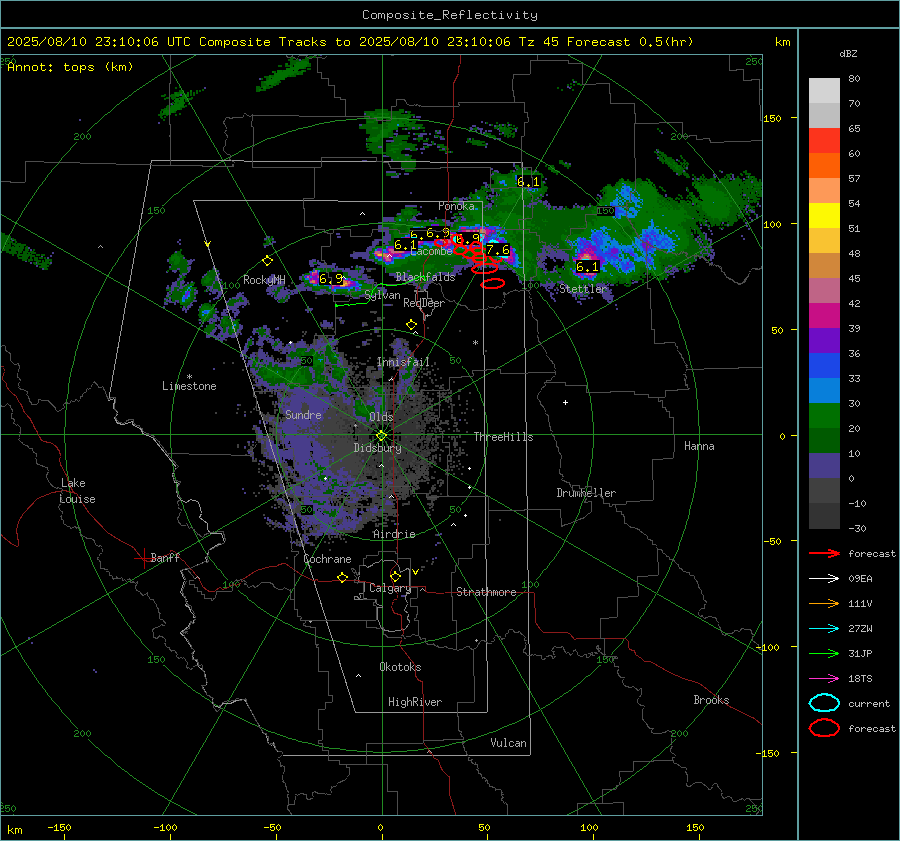Click the red swatch between 65 and 60 dBZ
This screenshot has height=841, width=900.
pyautogui.click(x=824, y=141)
